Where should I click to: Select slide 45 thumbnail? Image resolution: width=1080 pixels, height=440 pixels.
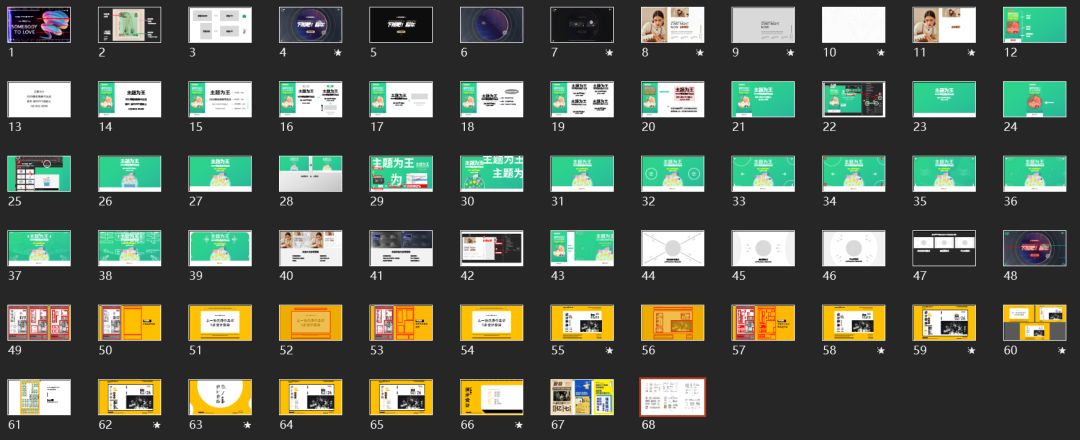(763, 248)
